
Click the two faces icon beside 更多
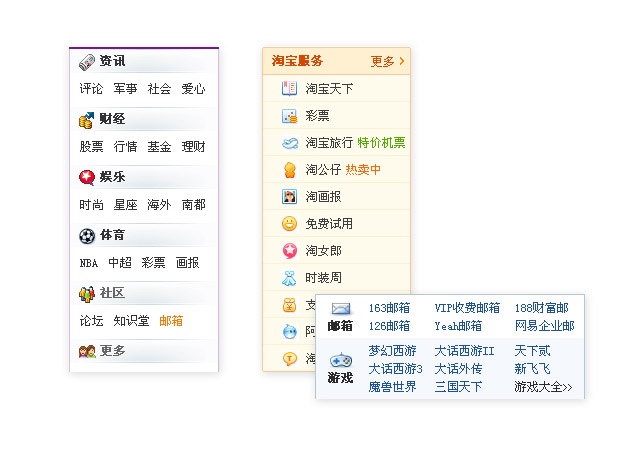87,351
